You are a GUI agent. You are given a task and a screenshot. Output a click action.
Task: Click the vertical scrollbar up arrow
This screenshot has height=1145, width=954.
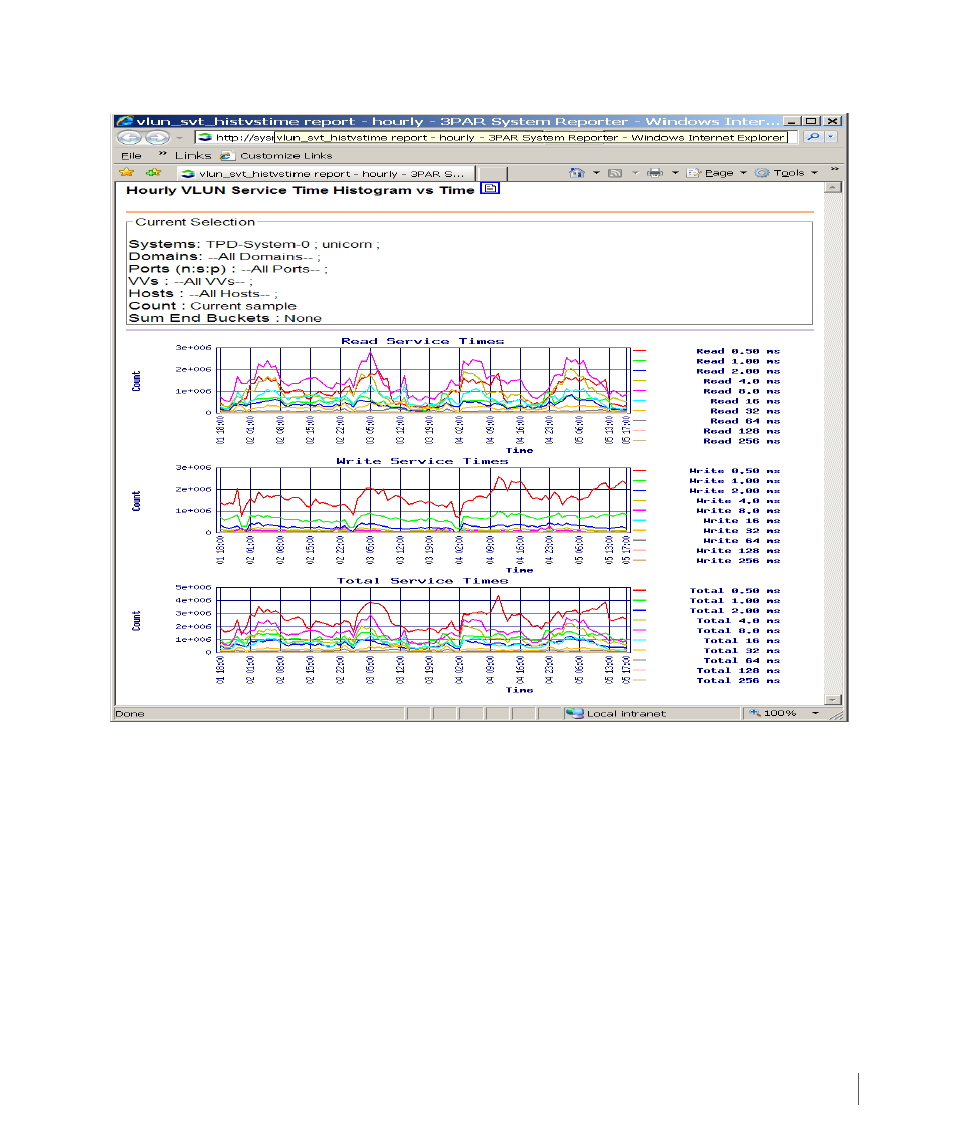click(x=833, y=188)
